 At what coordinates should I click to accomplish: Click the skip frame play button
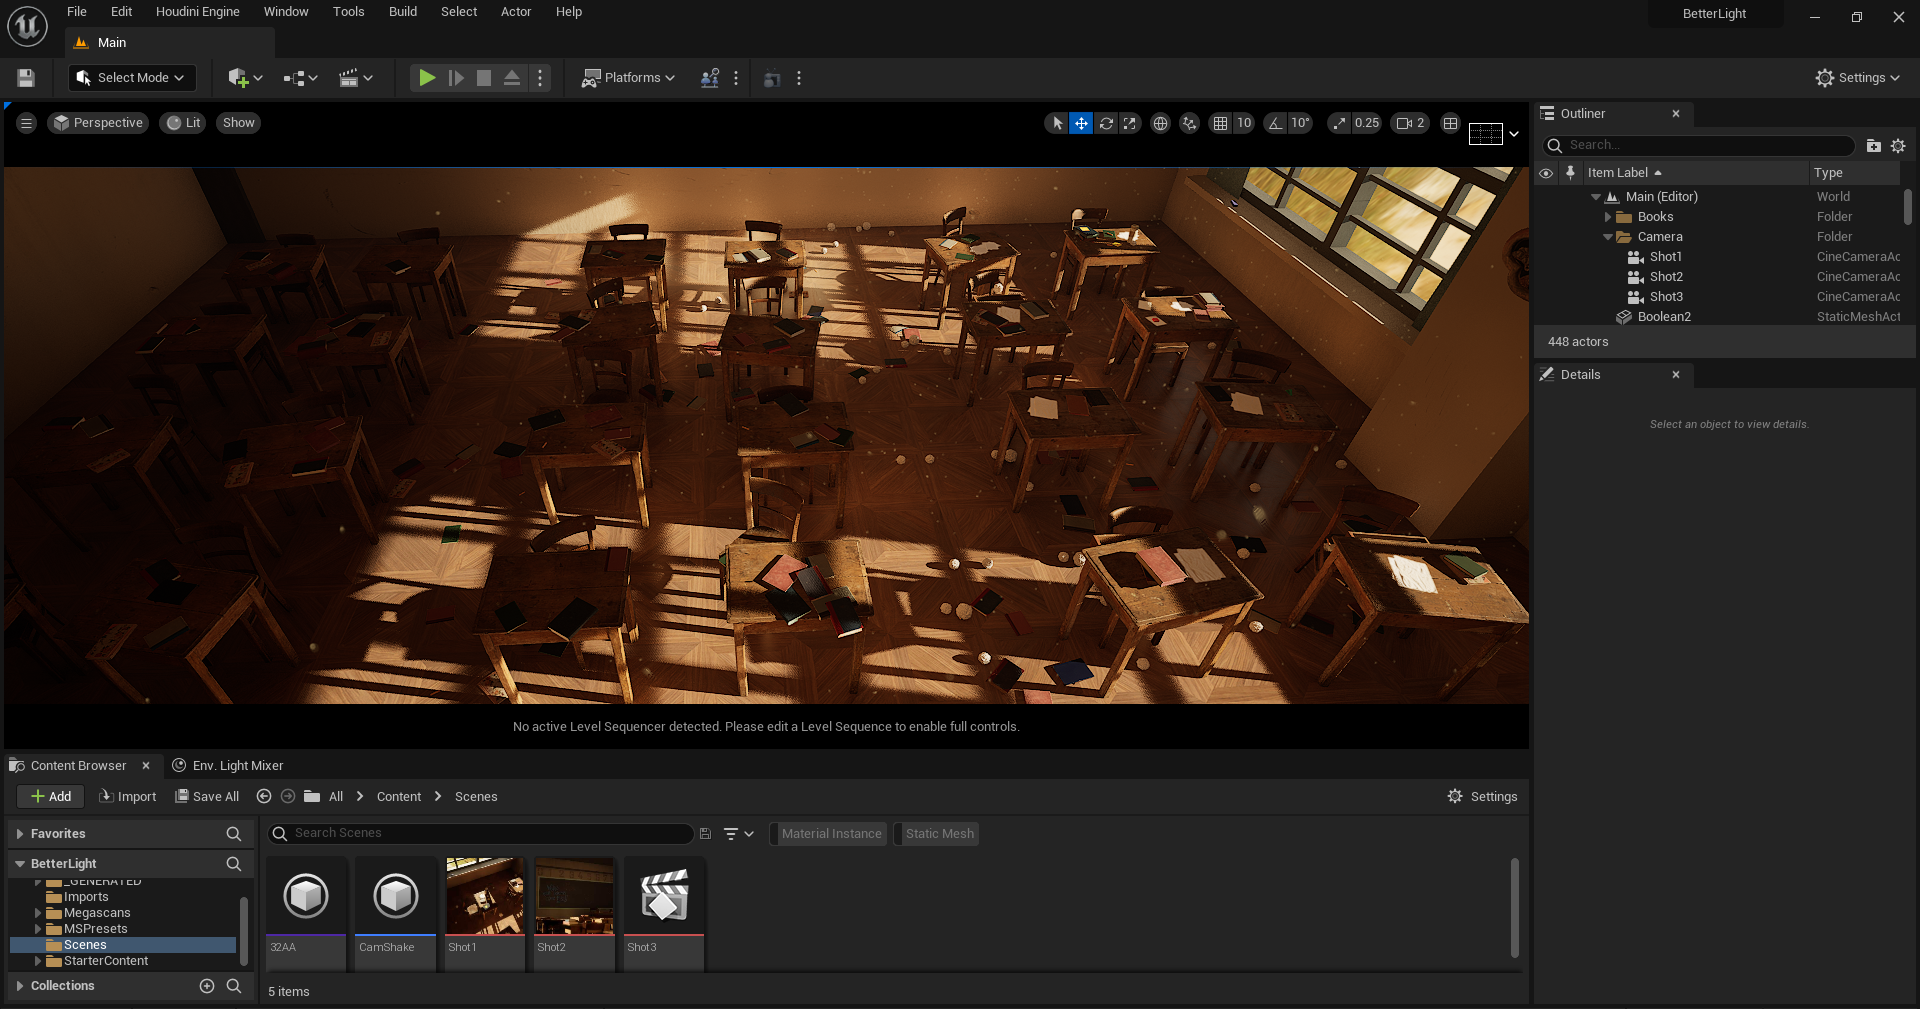(x=456, y=78)
